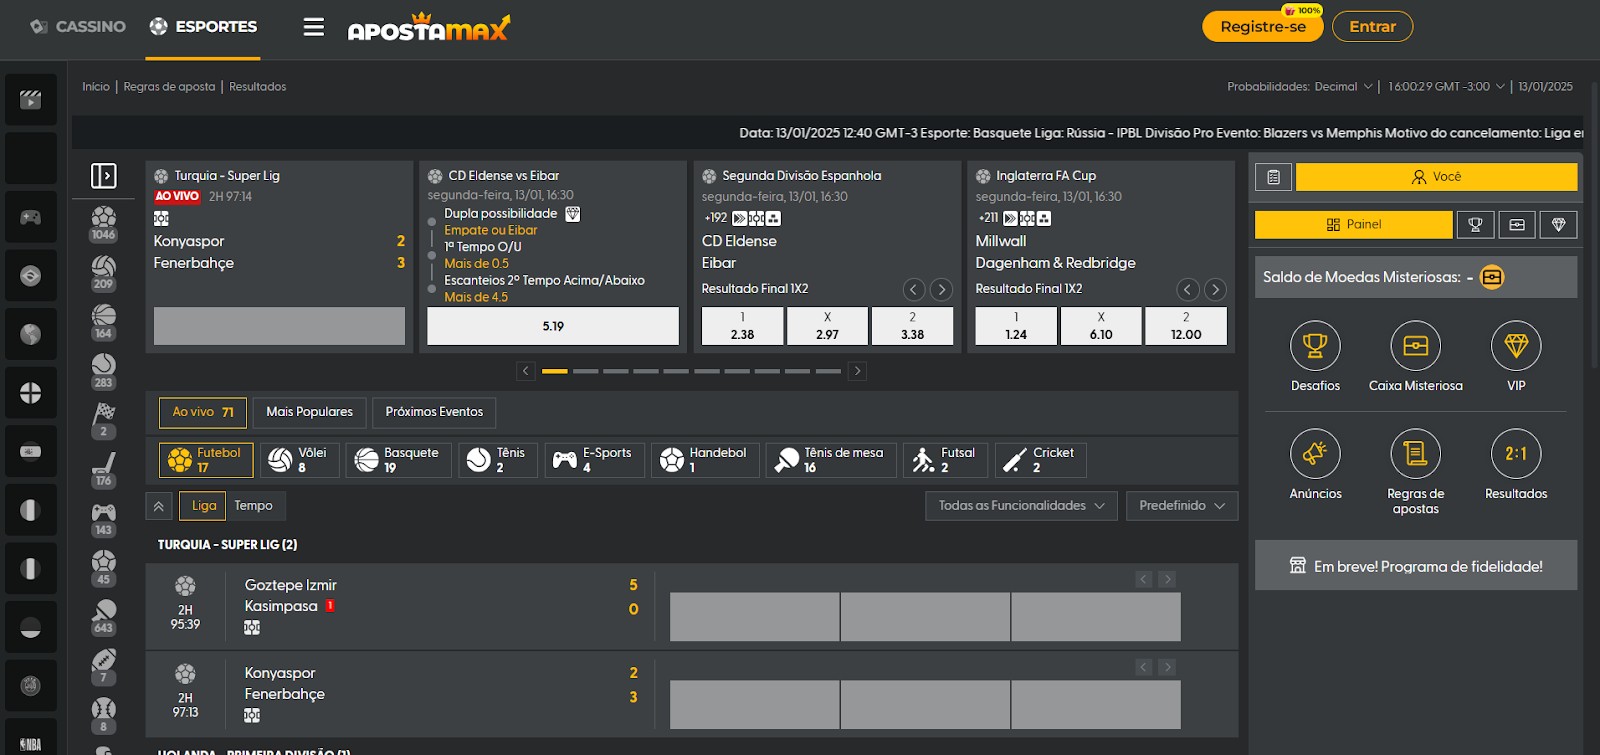Filter live events by Basquete

tap(399, 460)
